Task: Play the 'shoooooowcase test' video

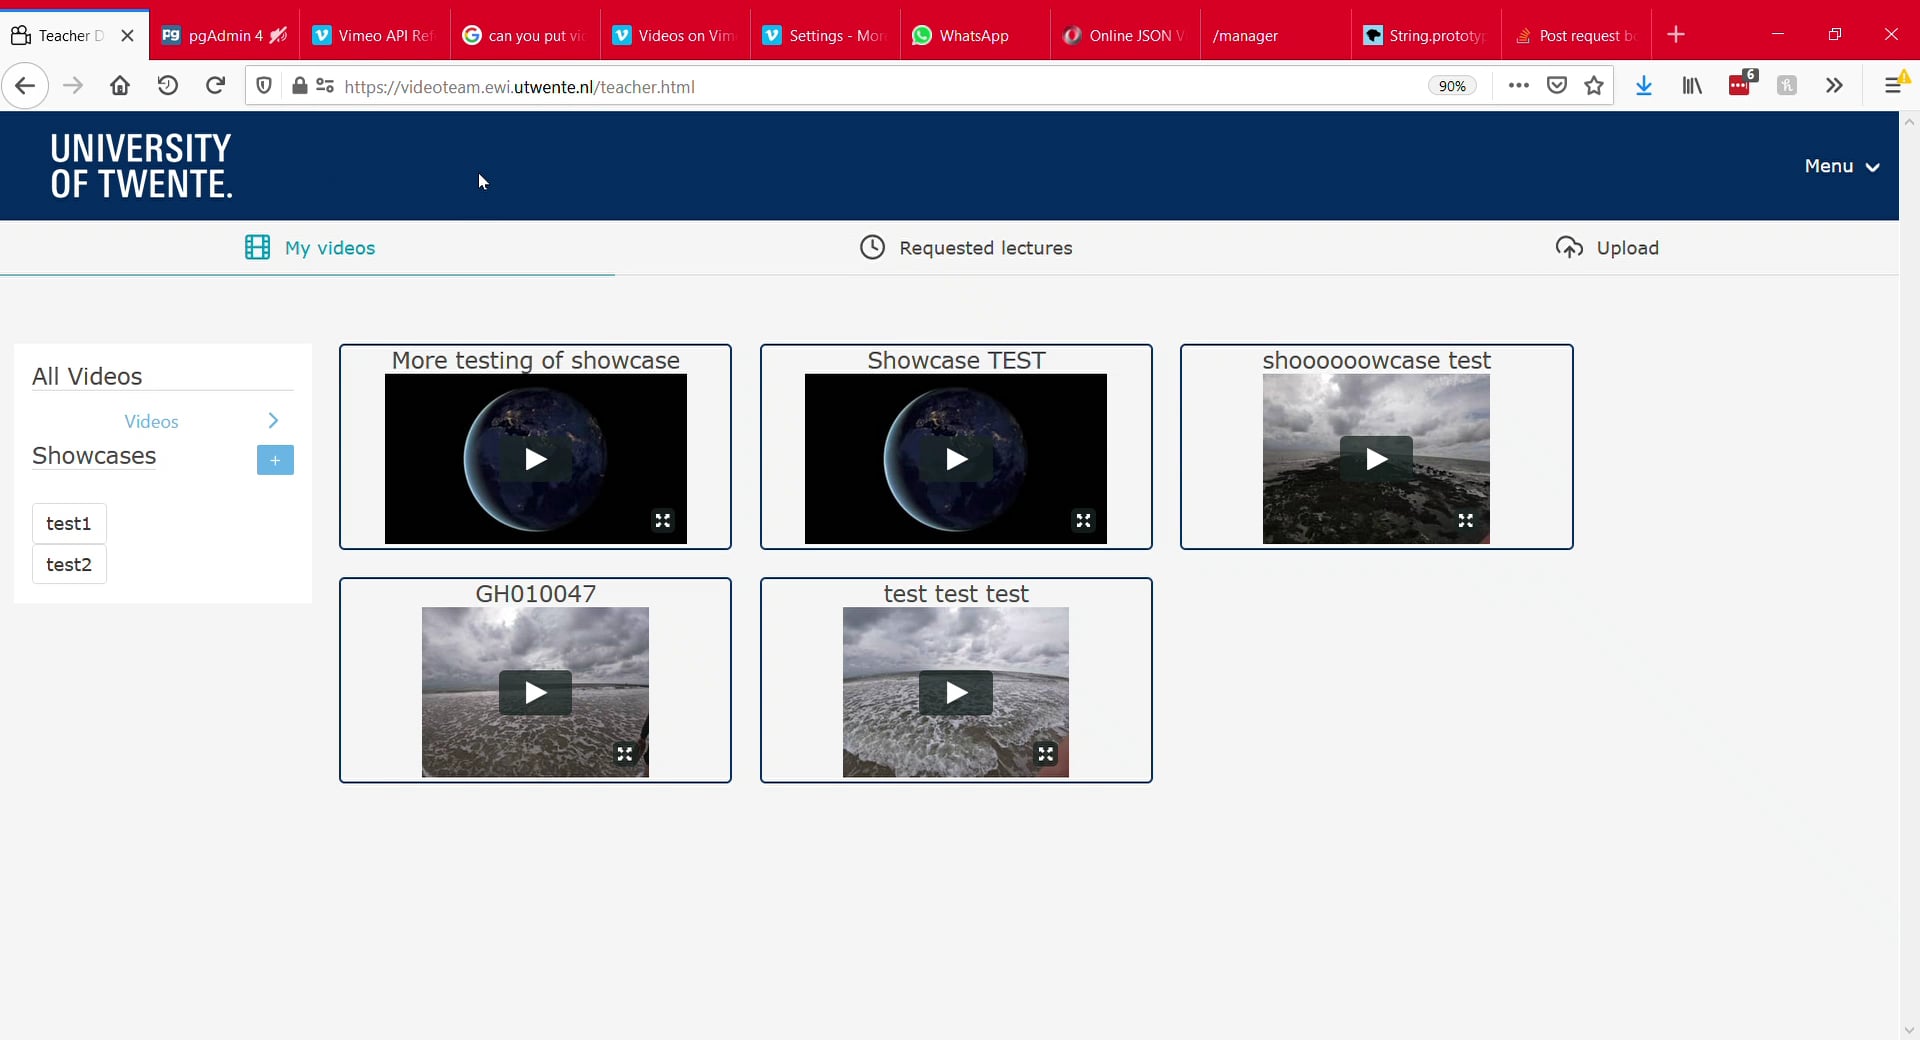Action: 1376,459
